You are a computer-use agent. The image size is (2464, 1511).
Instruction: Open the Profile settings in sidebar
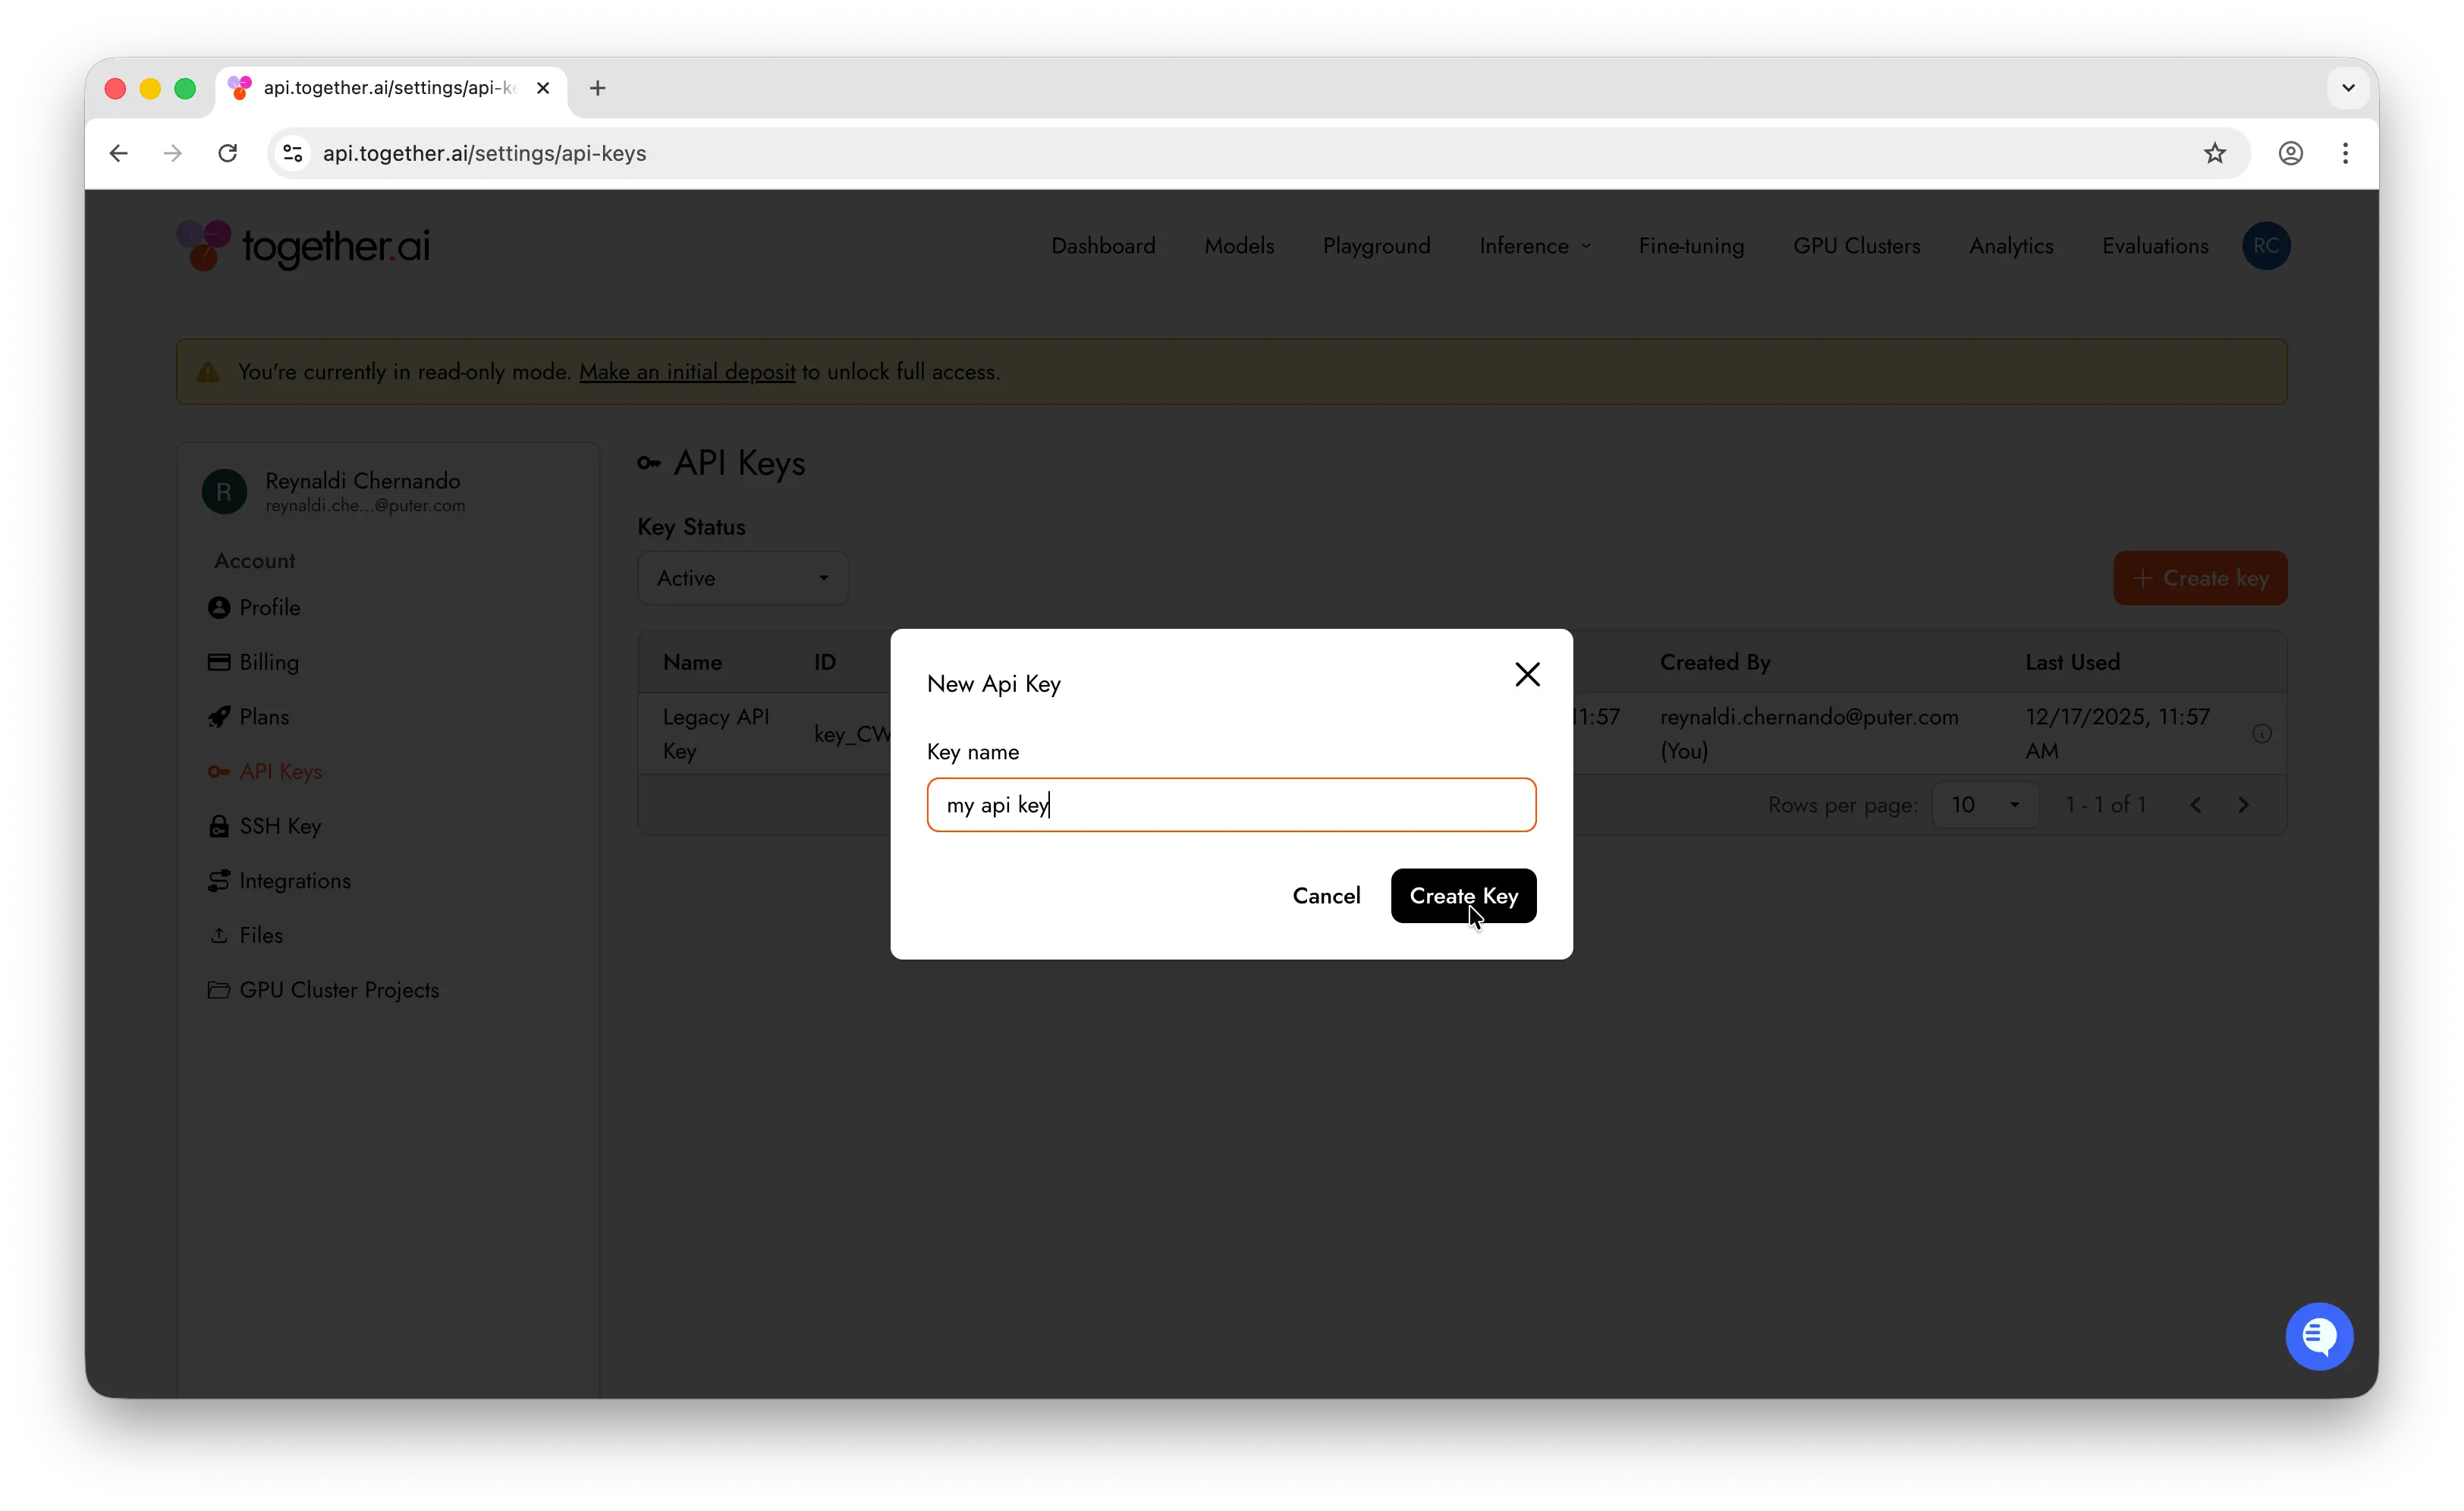(x=269, y=607)
